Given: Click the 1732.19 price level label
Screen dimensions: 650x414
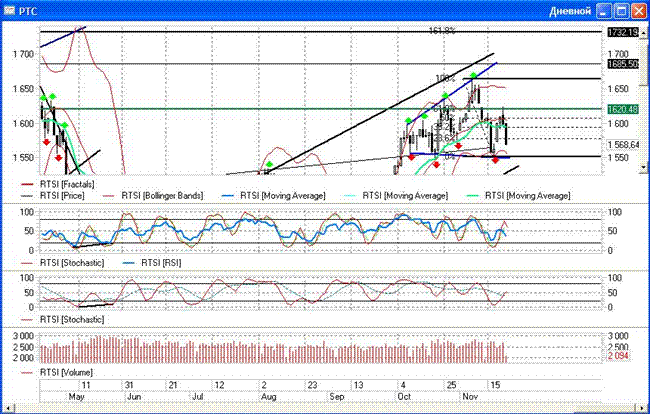Looking at the screenshot, I should 623,32.
